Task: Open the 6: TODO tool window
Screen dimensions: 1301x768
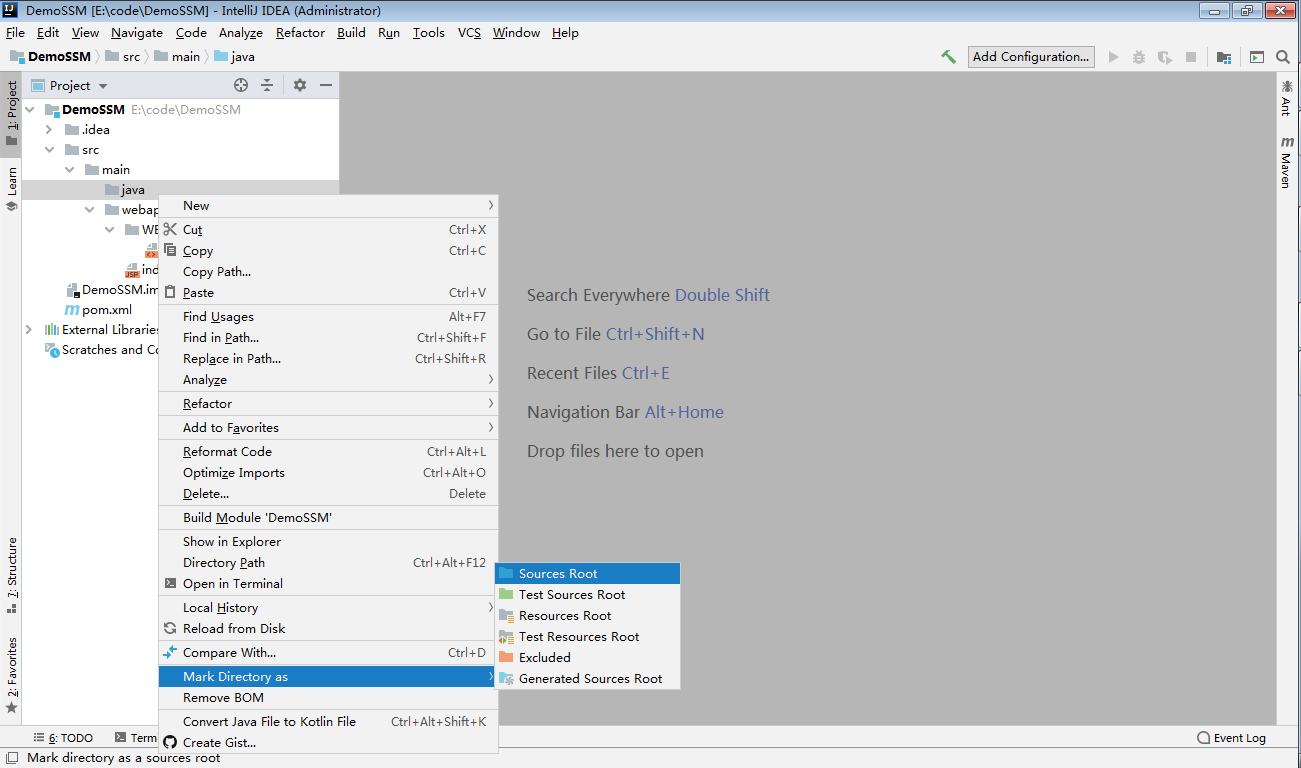Action: pos(63,738)
